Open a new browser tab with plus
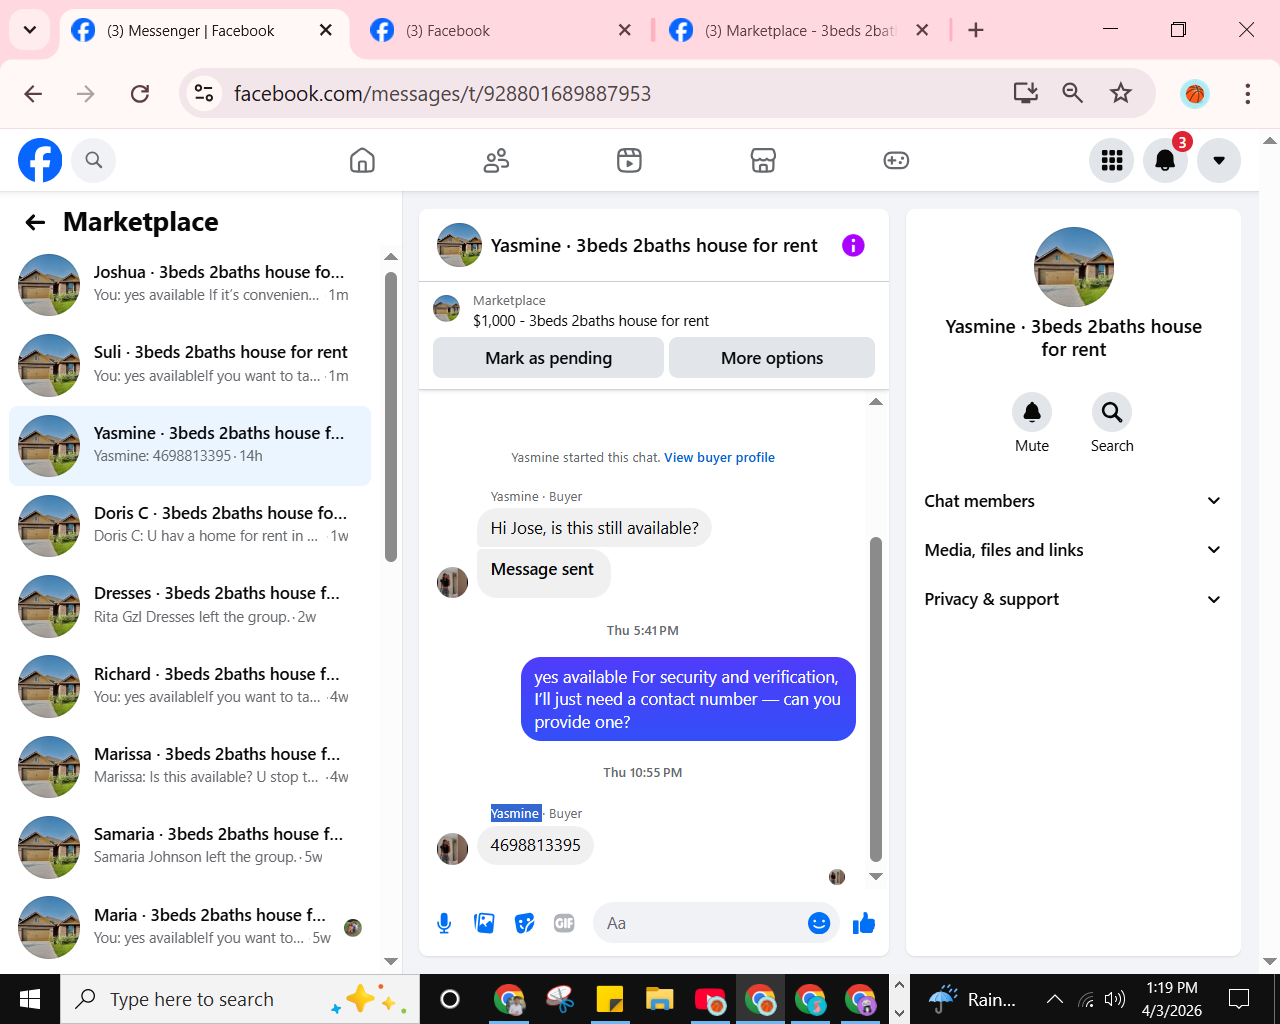 click(976, 30)
